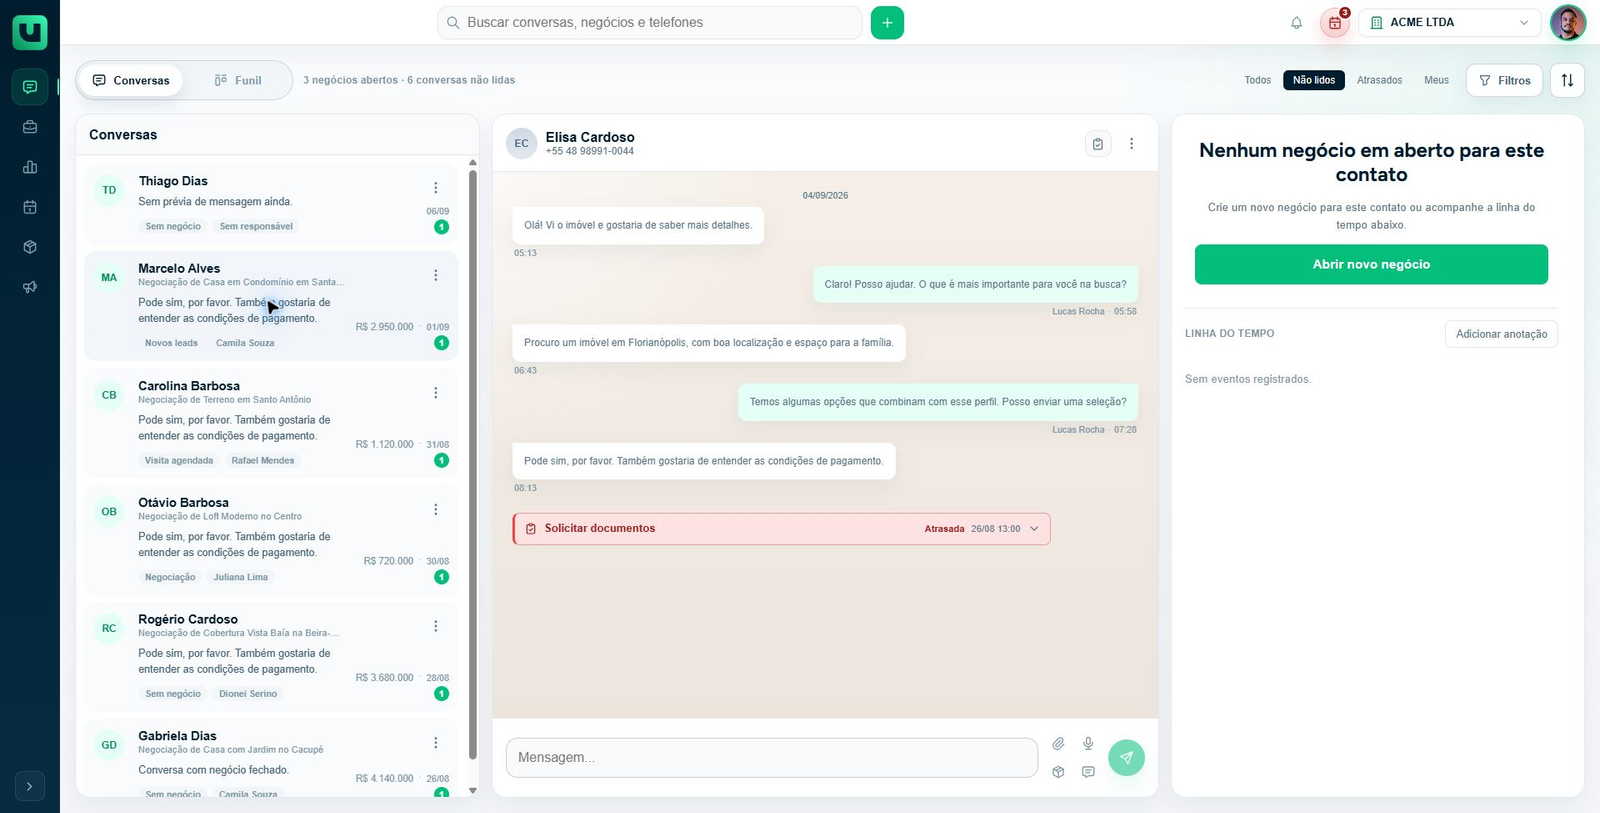This screenshot has width=1600, height=813.
Task: Select the Não lidos filter
Action: pyautogui.click(x=1314, y=80)
